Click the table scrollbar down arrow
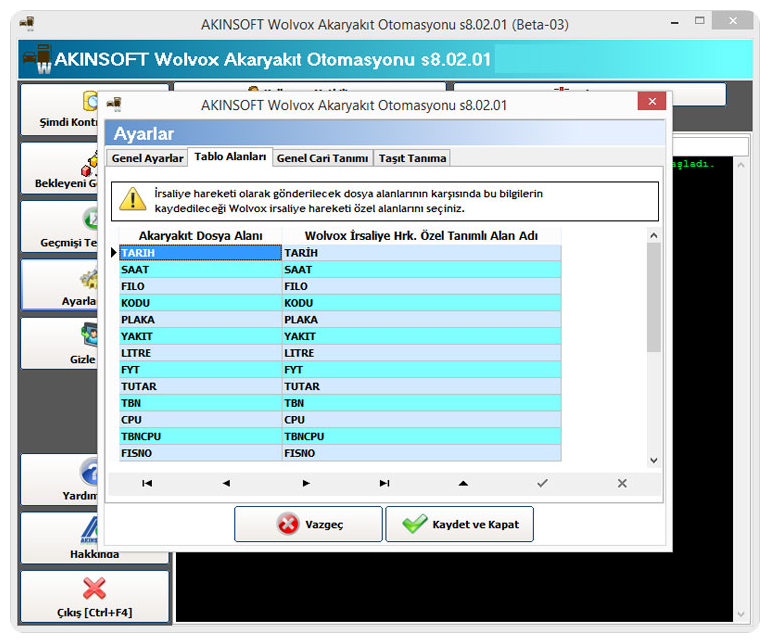The width and height of the screenshot is (770, 643). [654, 460]
